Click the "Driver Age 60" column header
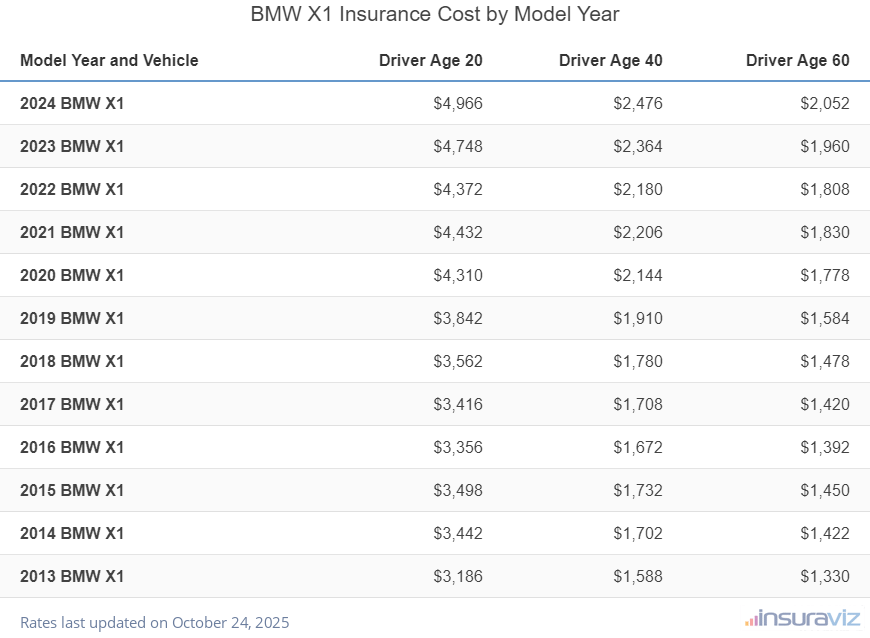This screenshot has height=638, width=870. [797, 60]
